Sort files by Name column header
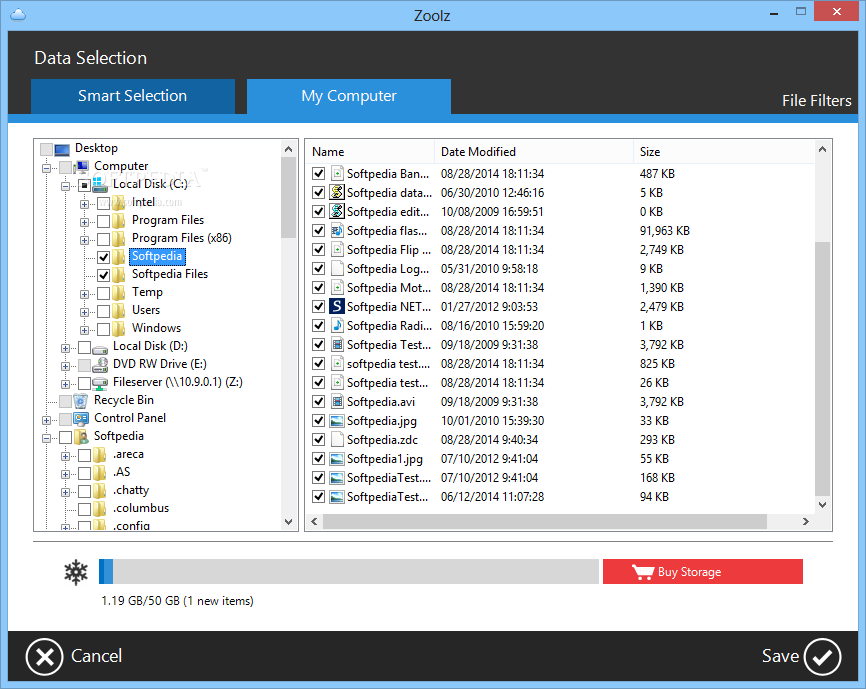 click(371, 152)
